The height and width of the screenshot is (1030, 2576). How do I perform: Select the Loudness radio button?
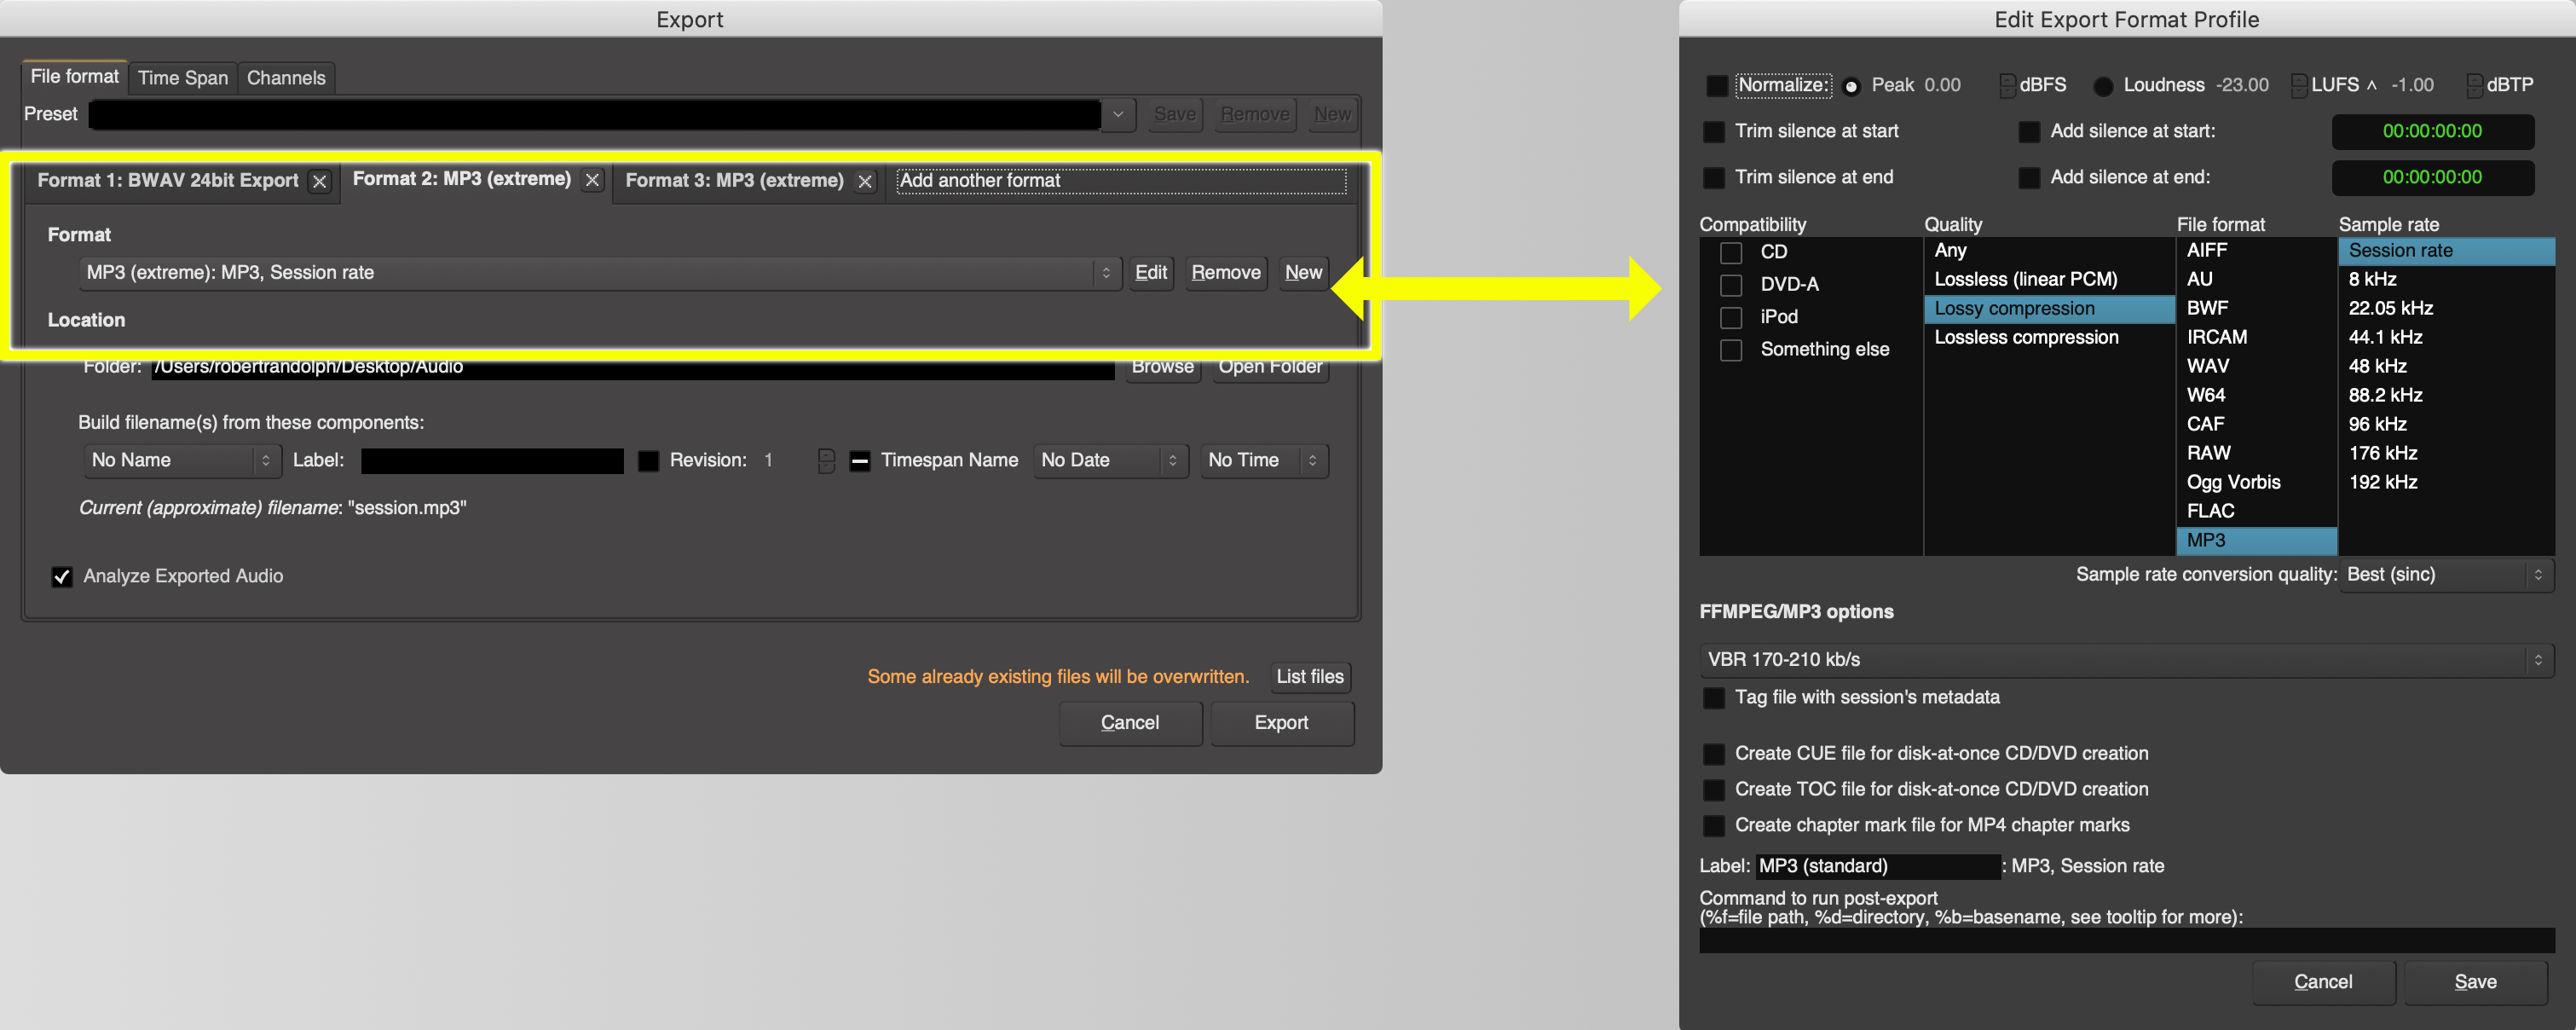point(2103,86)
